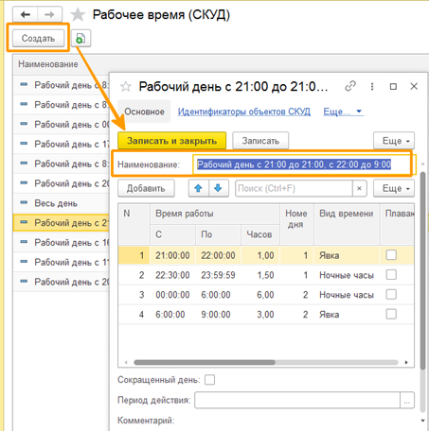Move the row up with the blue arrow

(198, 188)
